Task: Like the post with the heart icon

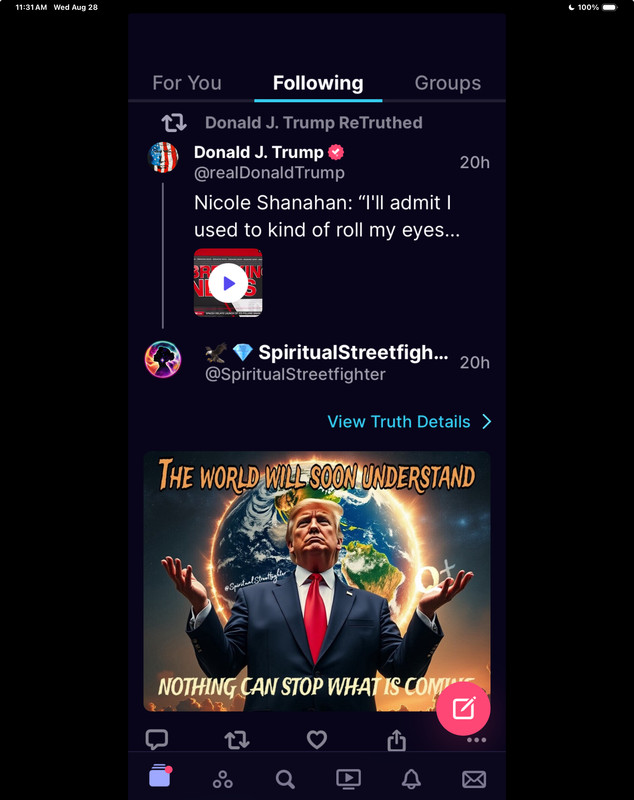Action: [x=317, y=739]
